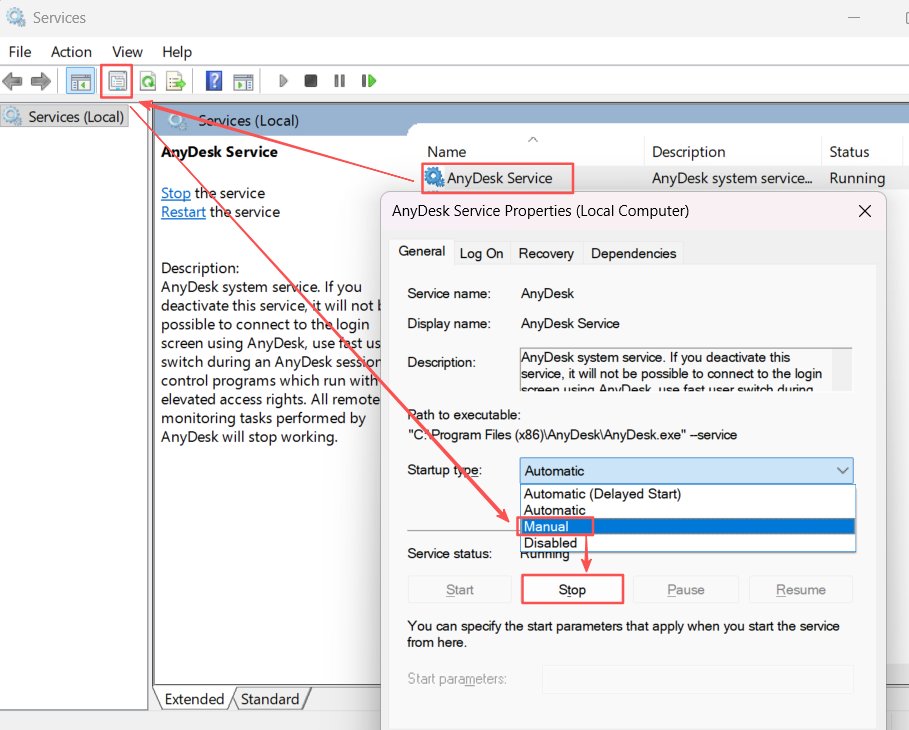Switch to the Standard view tab
The width and height of the screenshot is (909, 730).
tap(270, 699)
